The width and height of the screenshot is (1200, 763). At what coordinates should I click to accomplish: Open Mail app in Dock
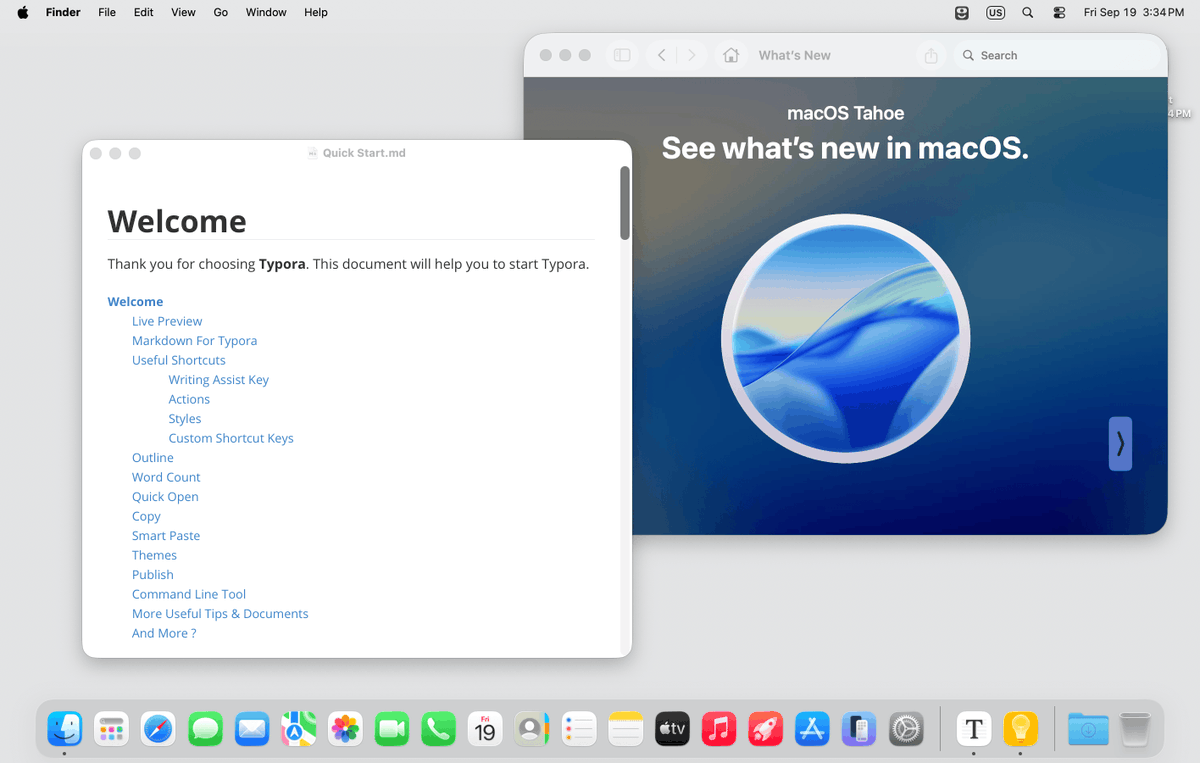tap(252, 729)
